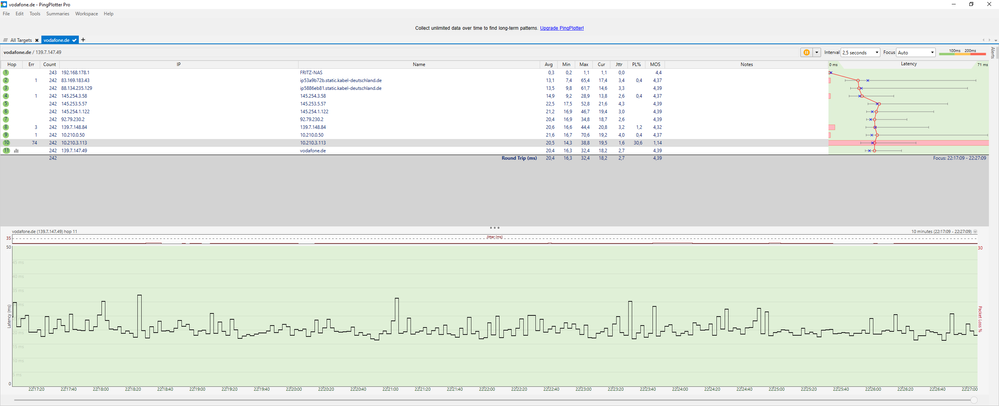Image resolution: width=999 pixels, height=406 pixels.
Task: Click the horizontal timeline scrollbar at the bottom
Action: pyautogui.click(x=494, y=400)
